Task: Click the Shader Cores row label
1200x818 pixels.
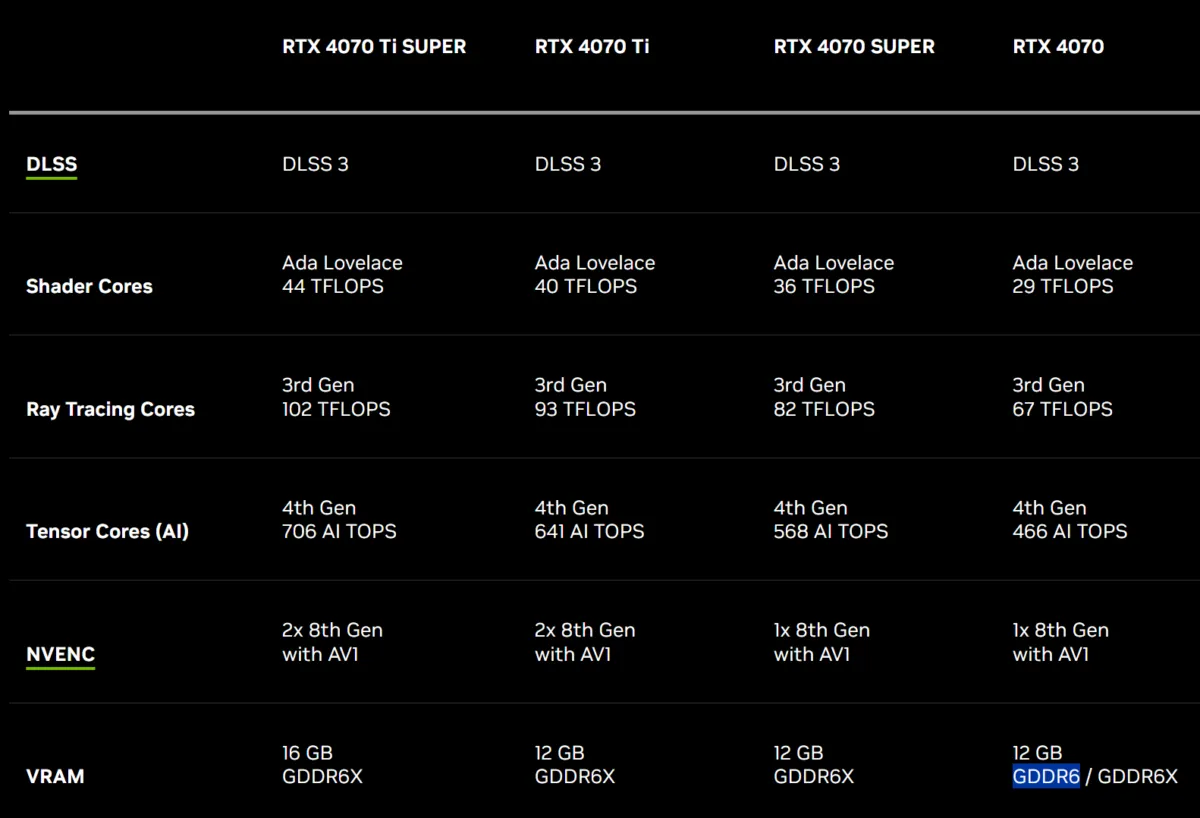Action: point(89,287)
